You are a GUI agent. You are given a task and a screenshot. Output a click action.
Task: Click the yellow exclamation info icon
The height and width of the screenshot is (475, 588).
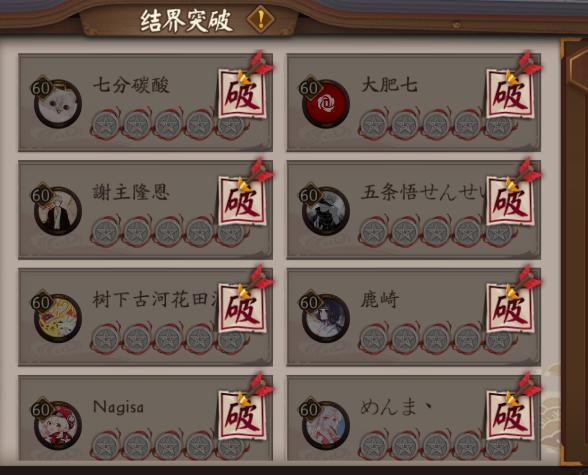point(261,18)
